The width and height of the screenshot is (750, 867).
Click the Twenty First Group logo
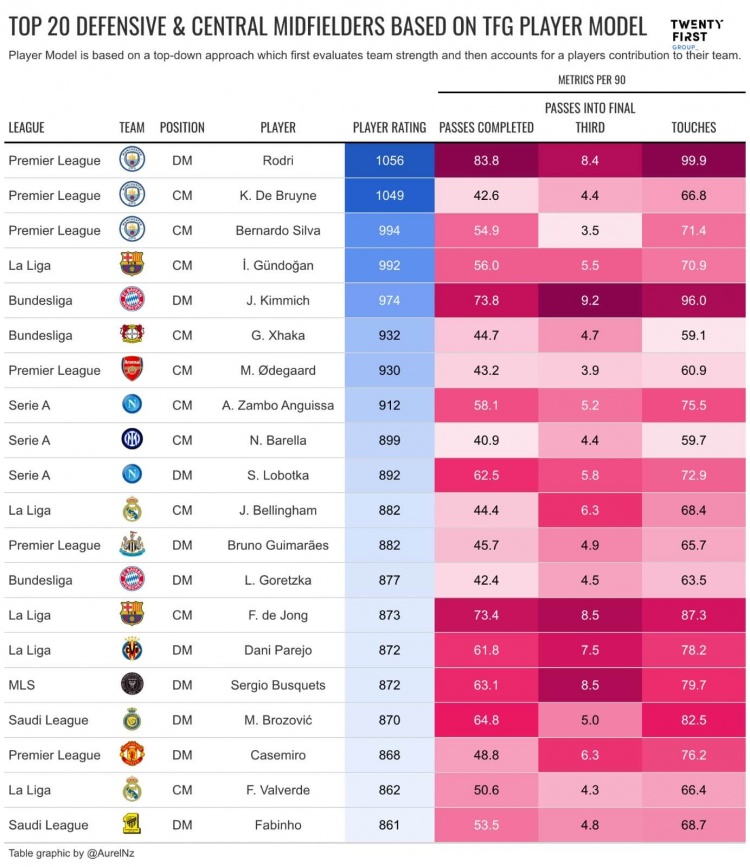[696, 33]
